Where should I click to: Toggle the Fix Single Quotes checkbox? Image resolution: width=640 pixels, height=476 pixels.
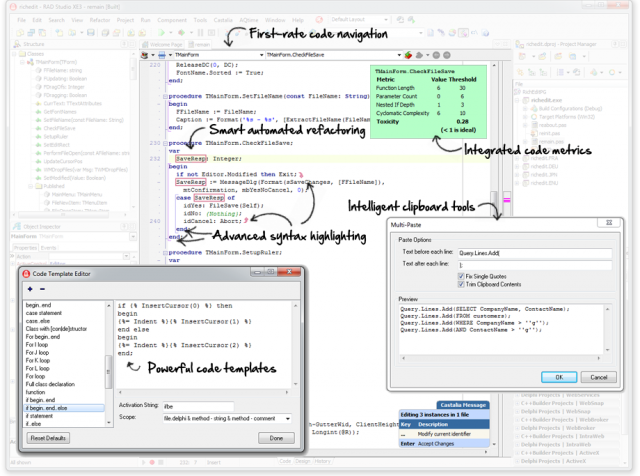click(461, 276)
